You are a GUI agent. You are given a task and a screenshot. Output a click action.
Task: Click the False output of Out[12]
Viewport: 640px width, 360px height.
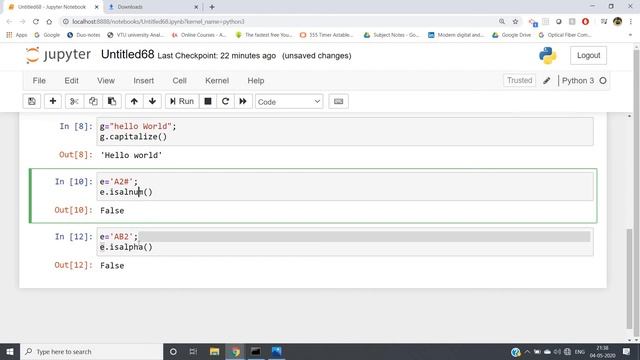tap(112, 266)
